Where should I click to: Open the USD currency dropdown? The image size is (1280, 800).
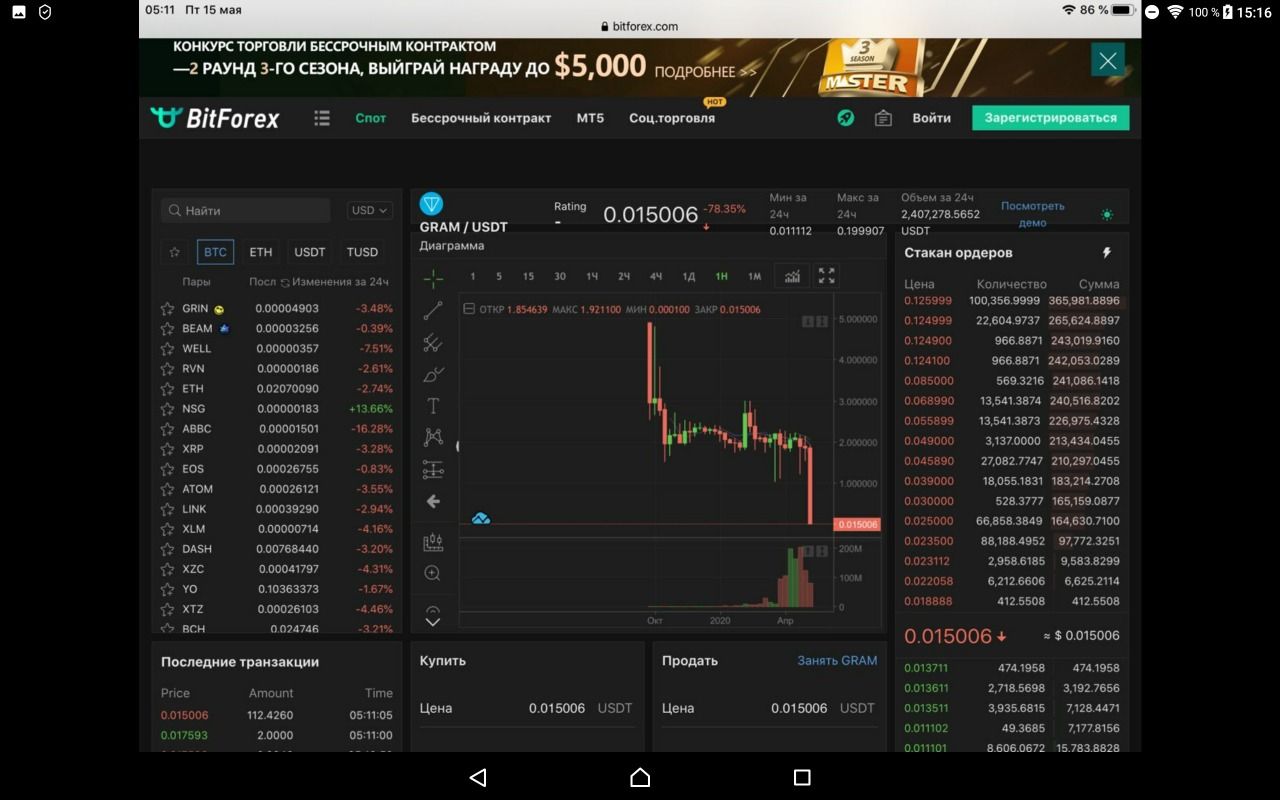click(x=370, y=211)
